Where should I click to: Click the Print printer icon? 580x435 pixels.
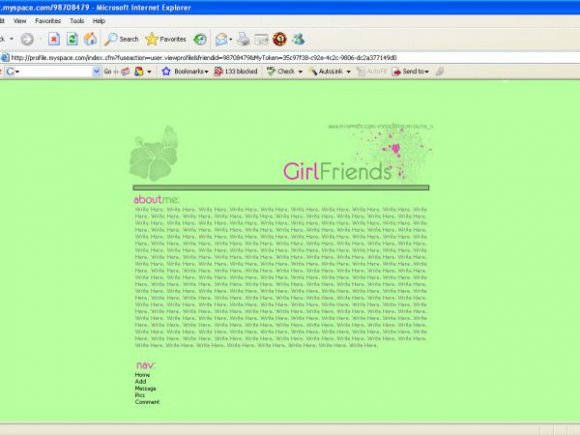(243, 39)
